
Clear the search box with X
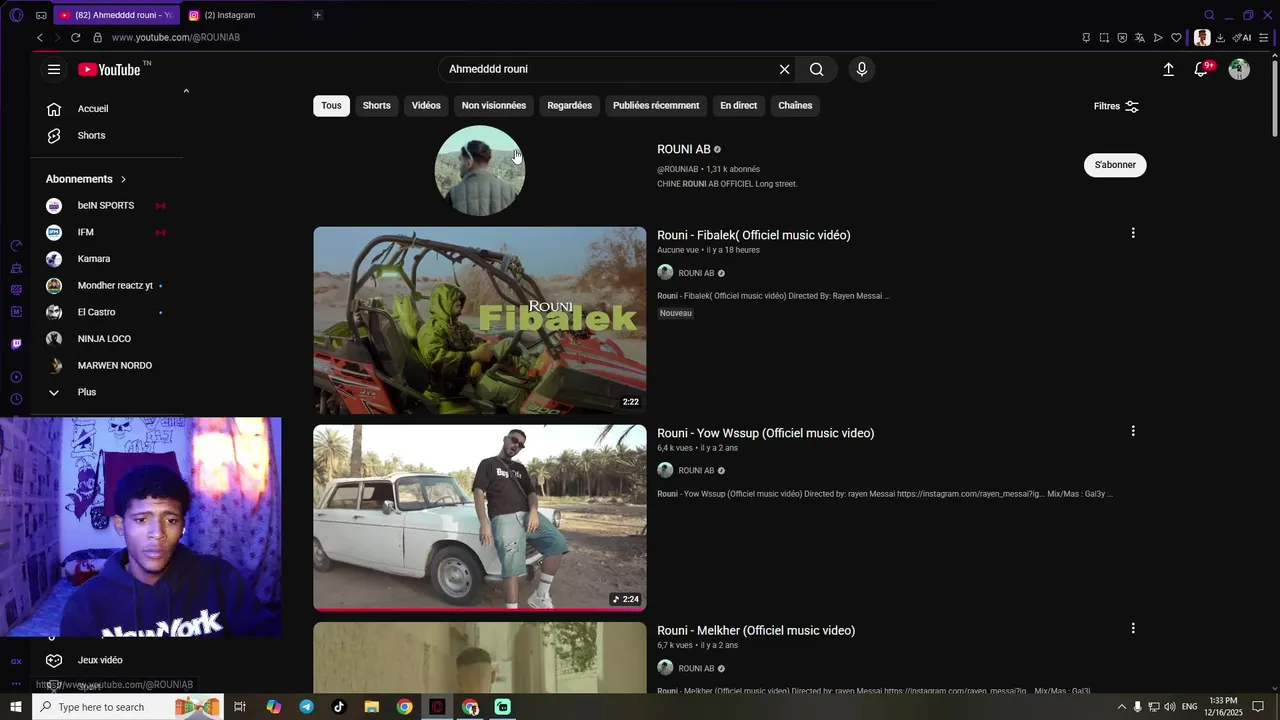[x=784, y=69]
